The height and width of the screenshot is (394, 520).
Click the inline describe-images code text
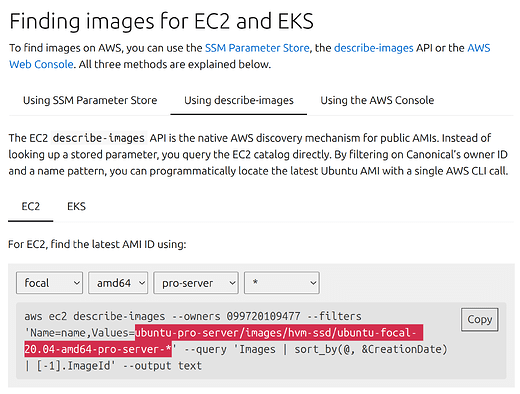[x=99, y=138]
